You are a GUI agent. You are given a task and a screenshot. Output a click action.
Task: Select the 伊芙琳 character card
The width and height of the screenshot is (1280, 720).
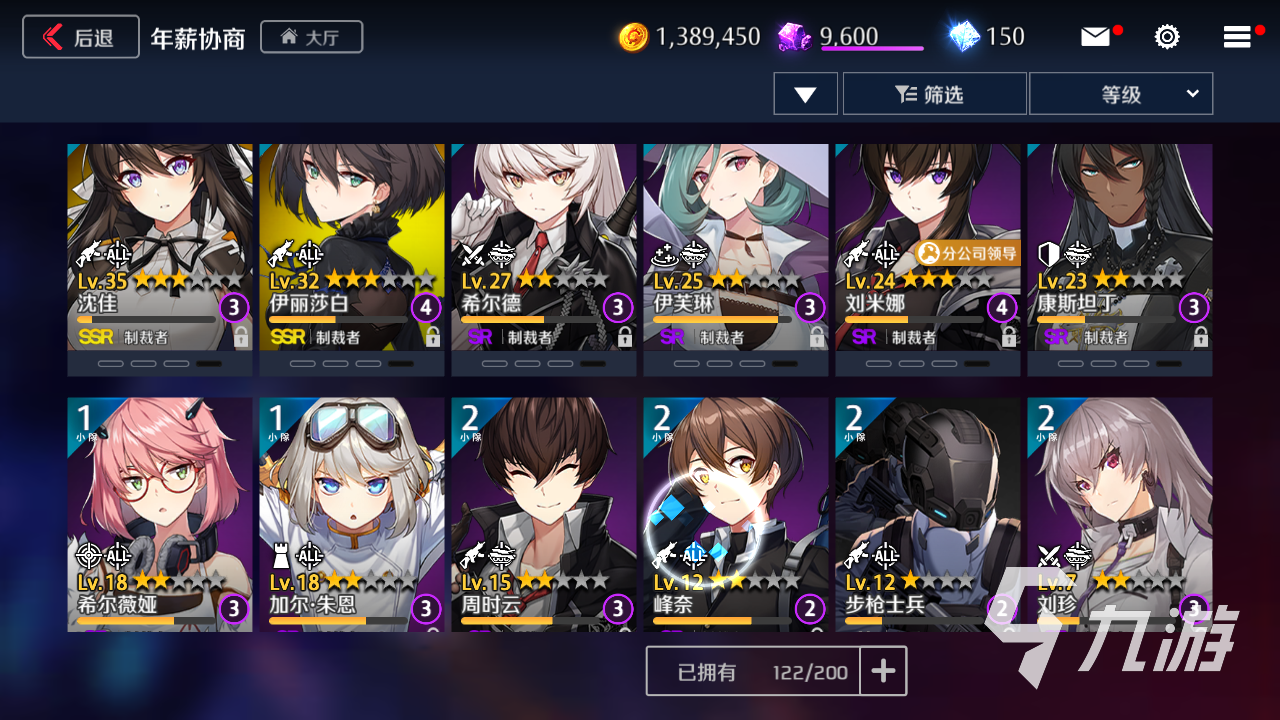(736, 260)
